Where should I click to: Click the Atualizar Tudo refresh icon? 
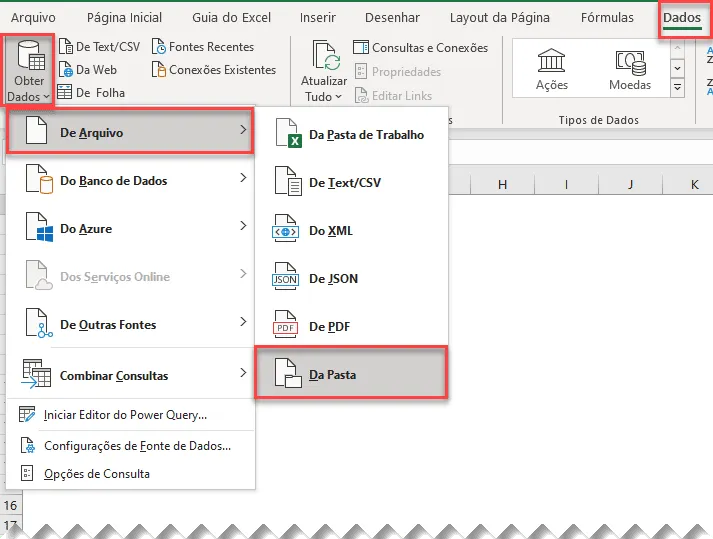tap(326, 56)
